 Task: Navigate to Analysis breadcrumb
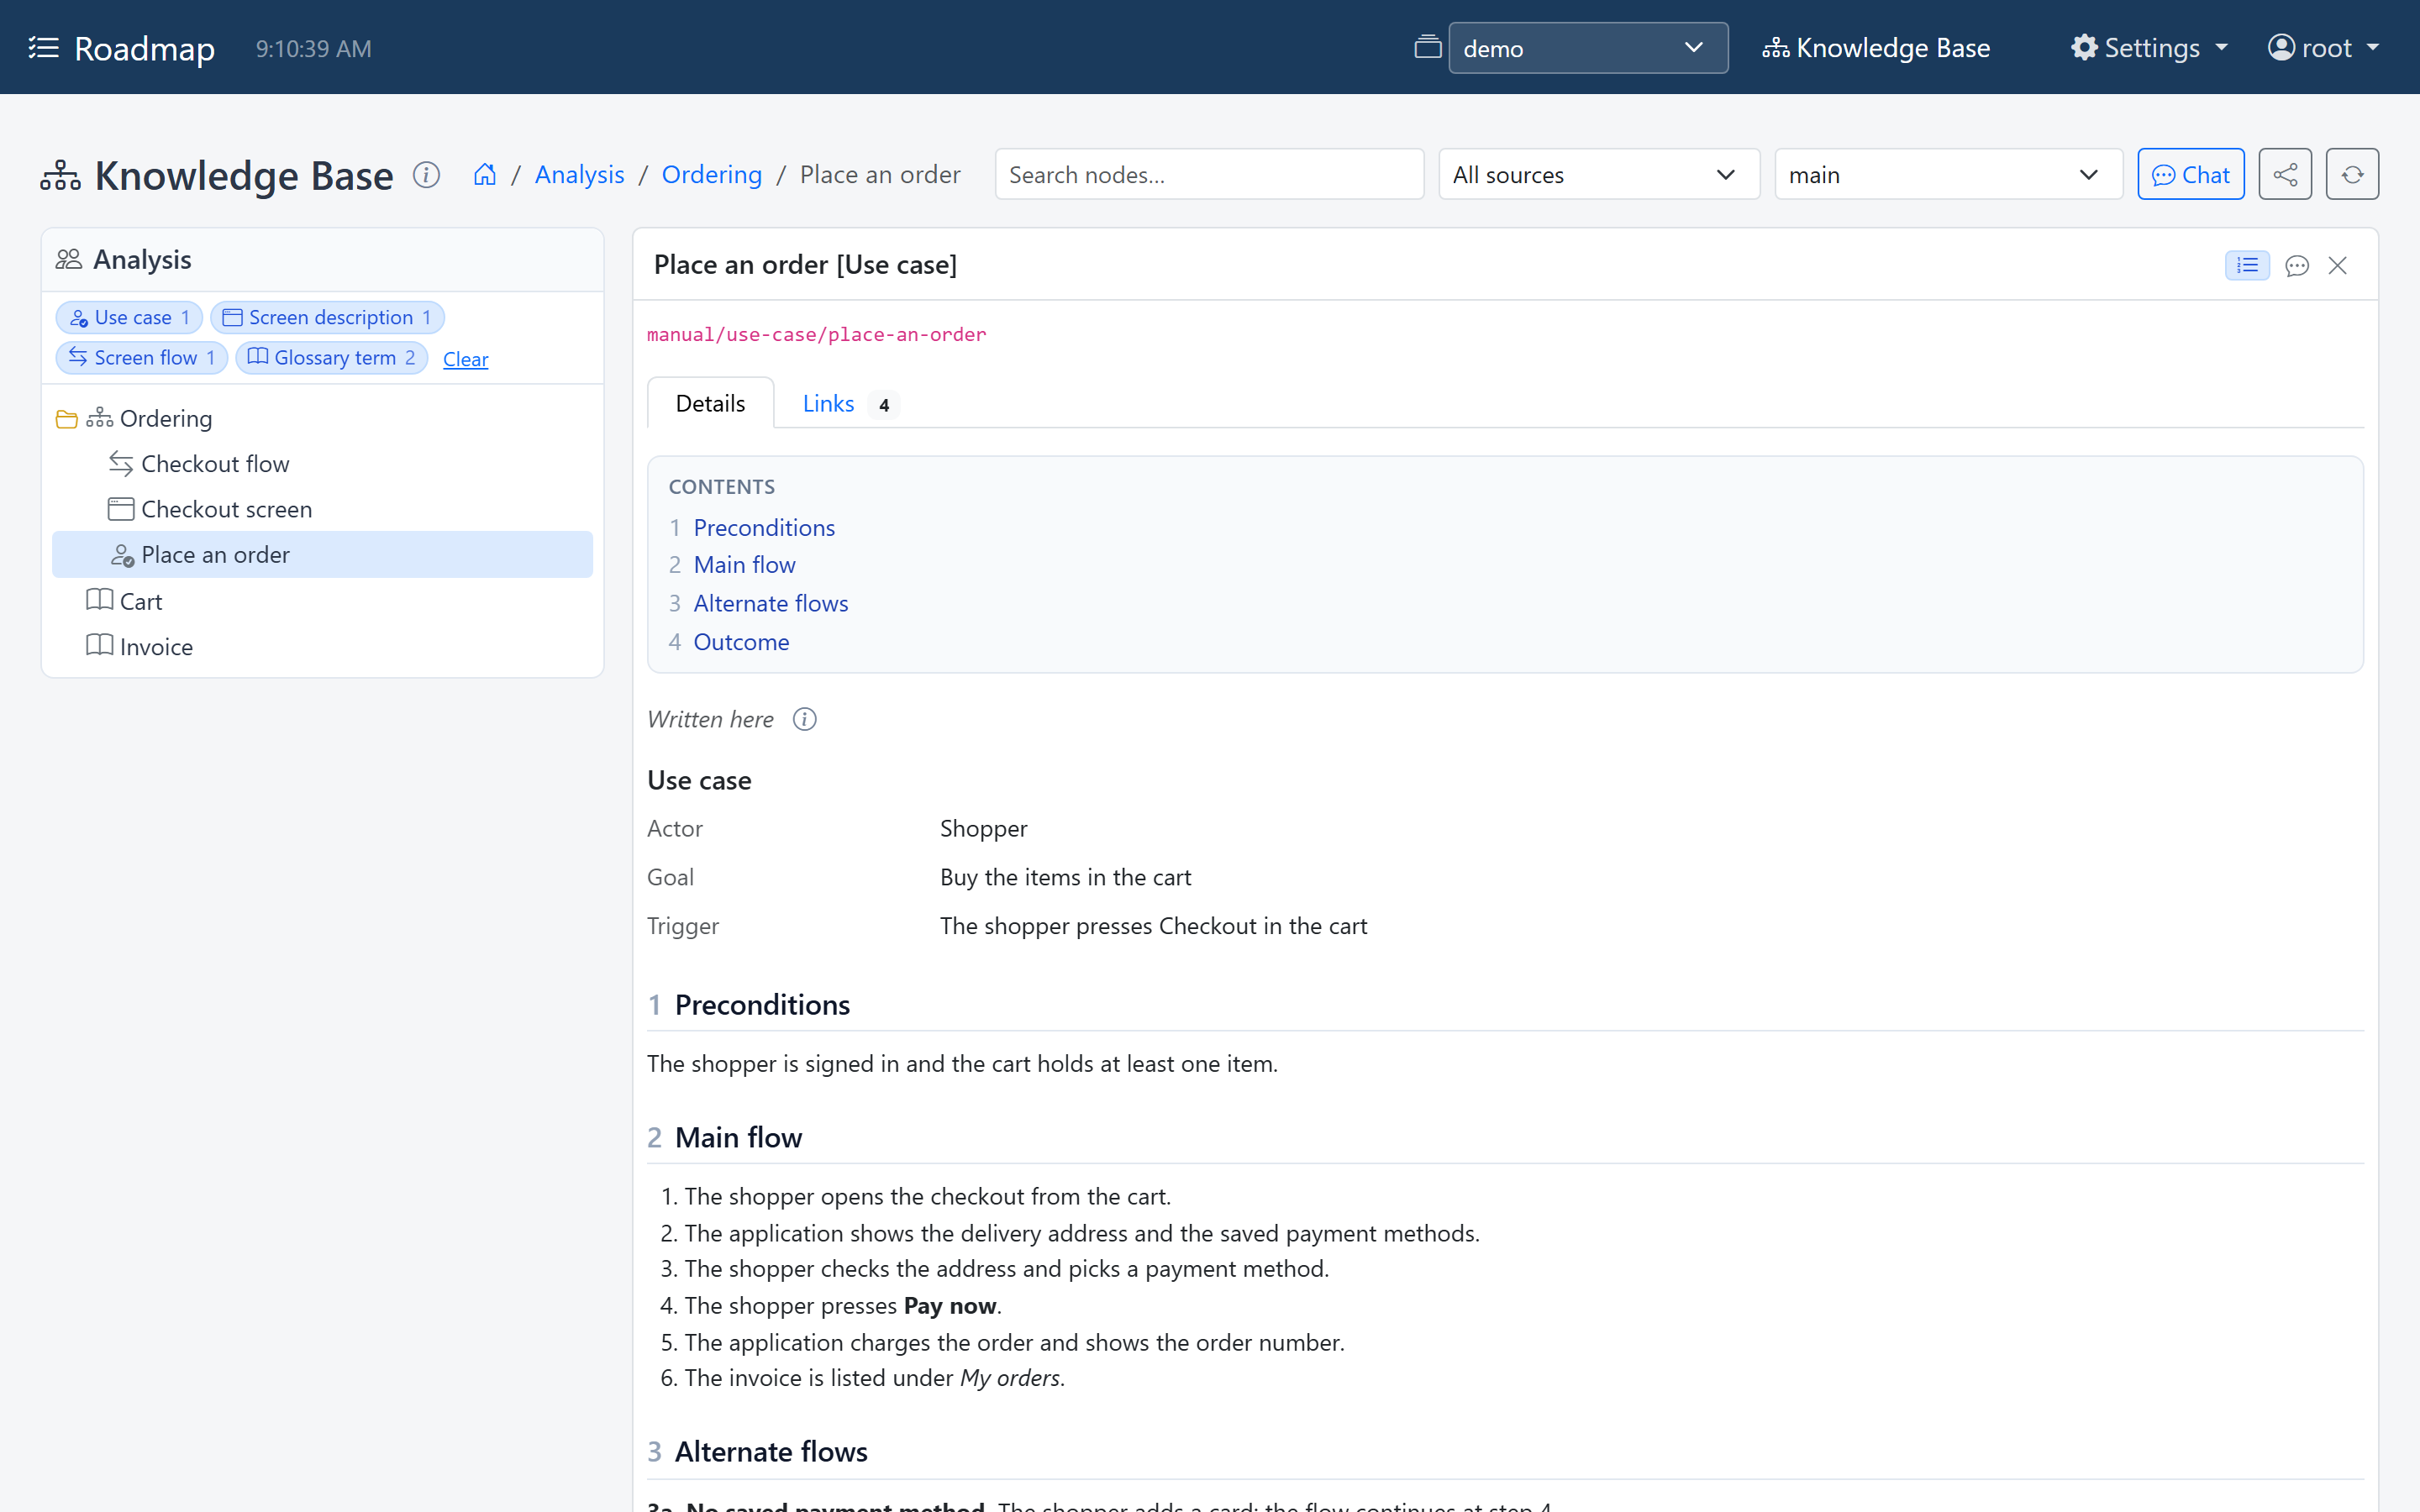click(x=579, y=174)
